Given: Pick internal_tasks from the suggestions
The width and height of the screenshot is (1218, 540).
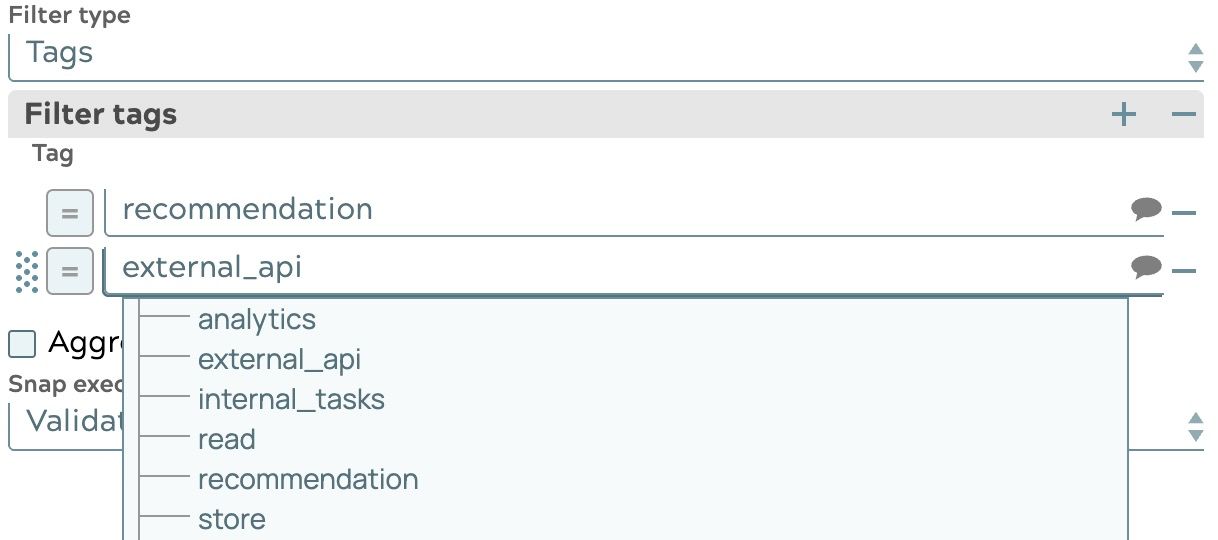Looking at the screenshot, I should coord(291,400).
